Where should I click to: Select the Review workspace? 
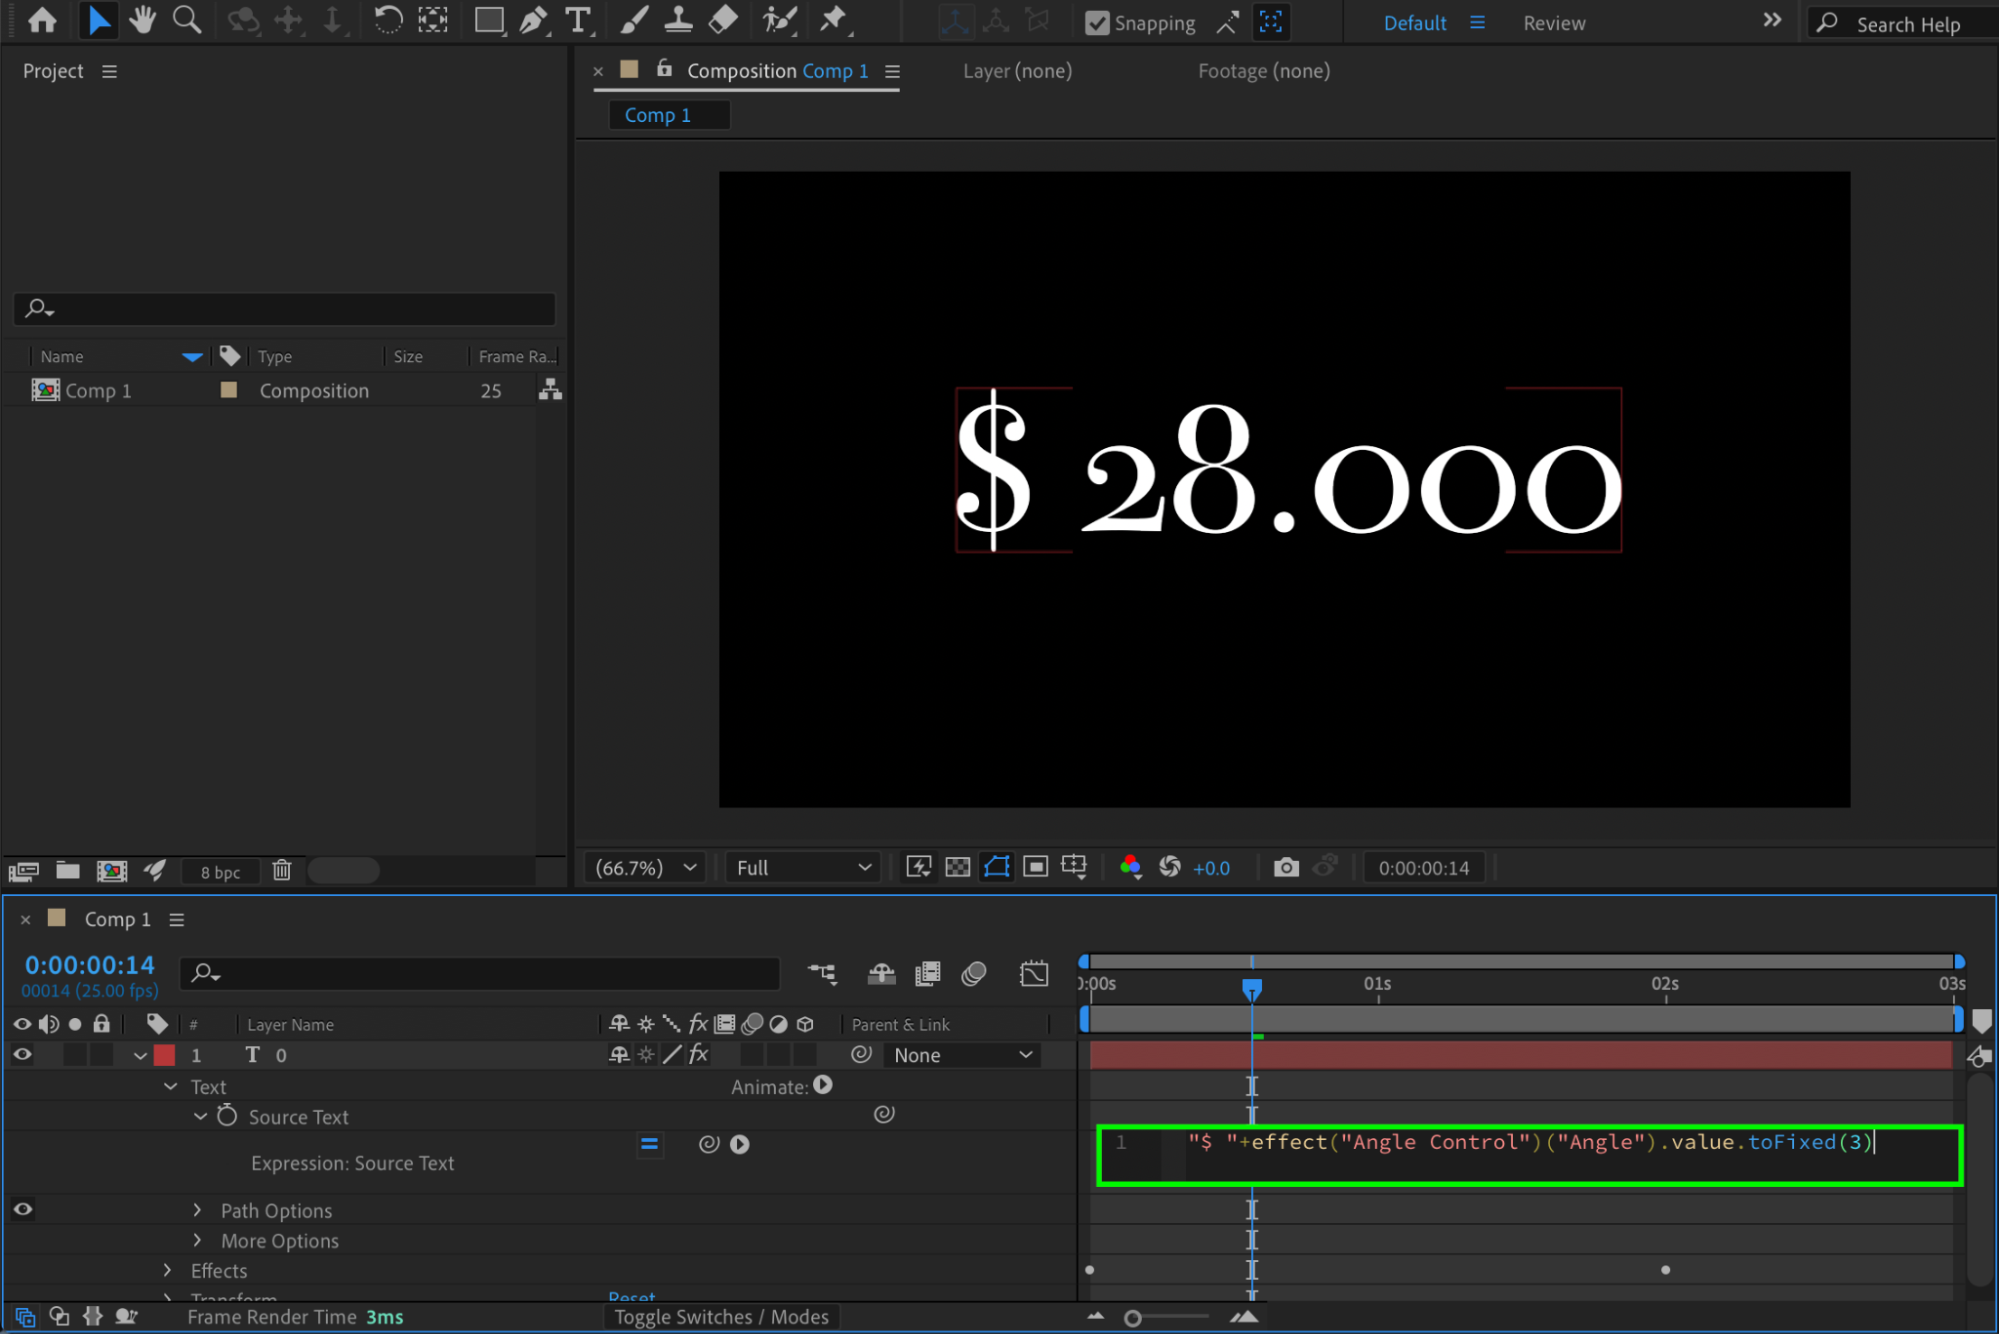1554,23
